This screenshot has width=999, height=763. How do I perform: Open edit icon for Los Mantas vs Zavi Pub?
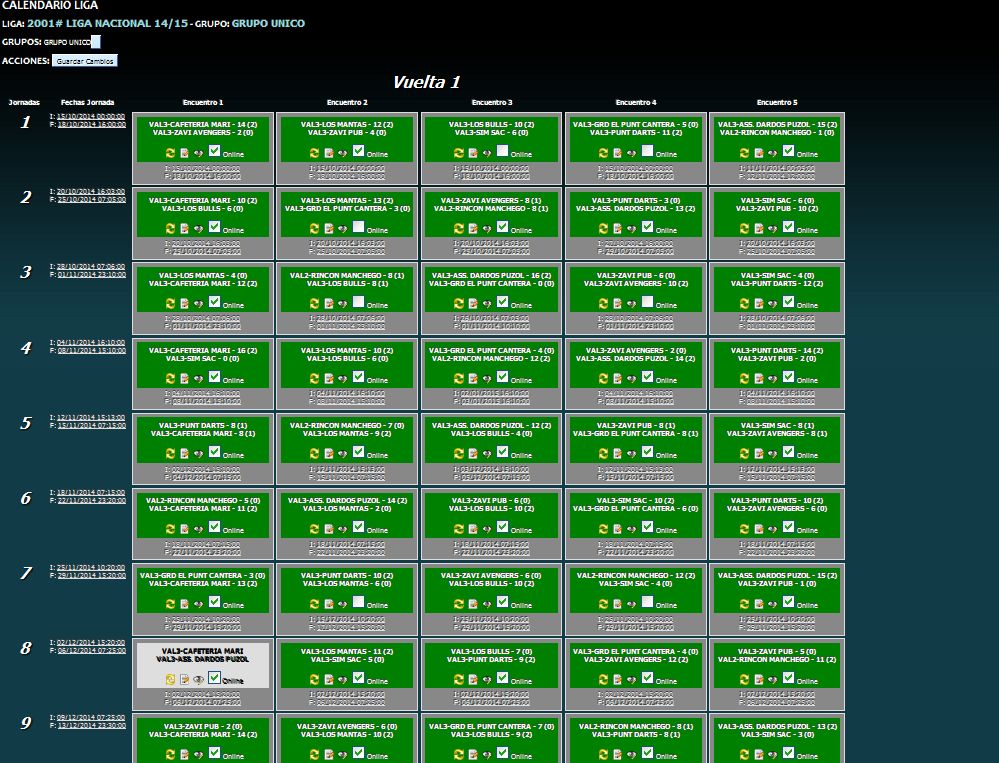tap(328, 153)
